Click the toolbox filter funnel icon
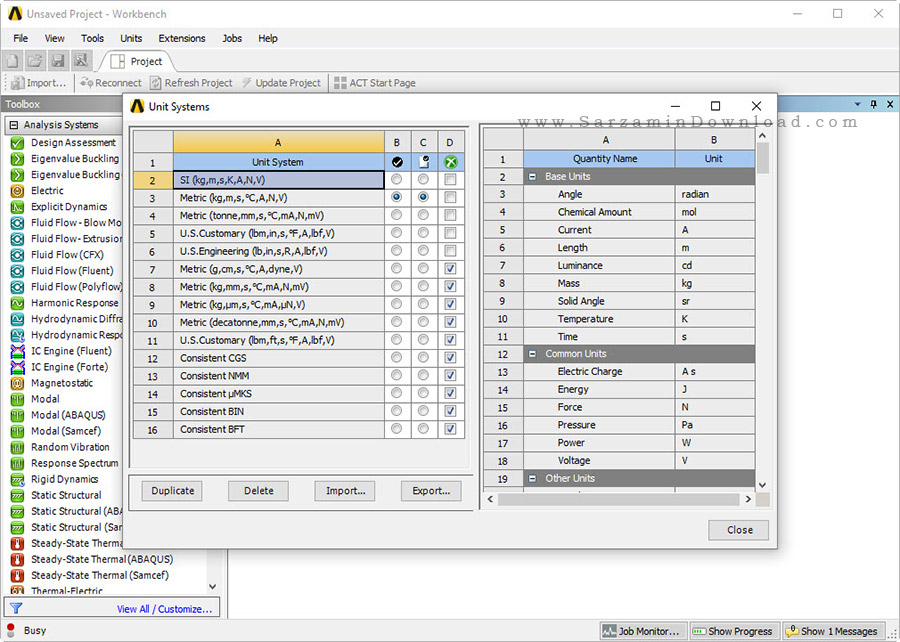 click(16, 608)
